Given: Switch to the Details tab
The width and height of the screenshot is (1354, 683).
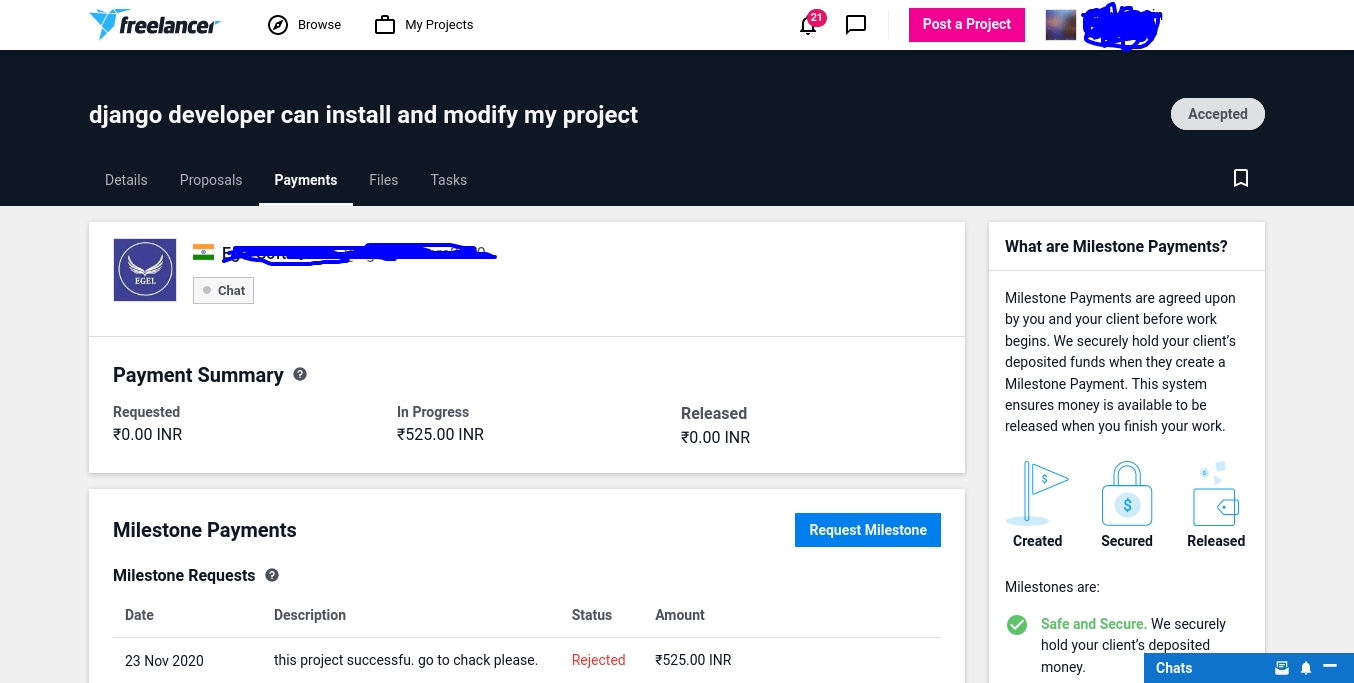Looking at the screenshot, I should 126,180.
